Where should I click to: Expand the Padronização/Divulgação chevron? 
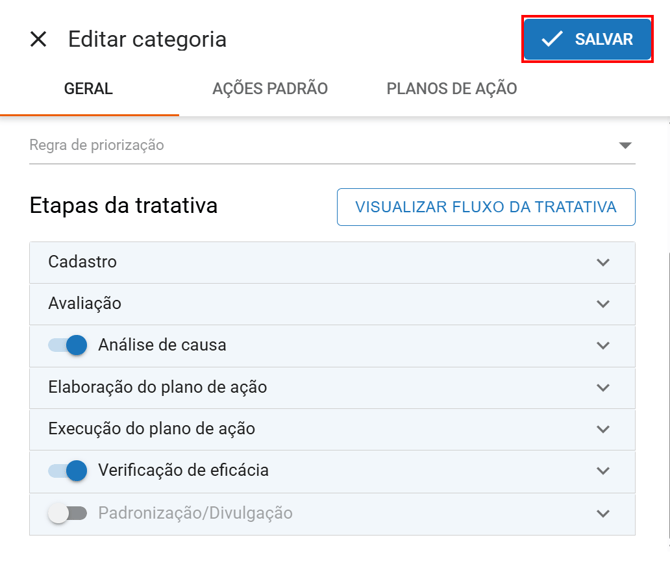point(603,513)
